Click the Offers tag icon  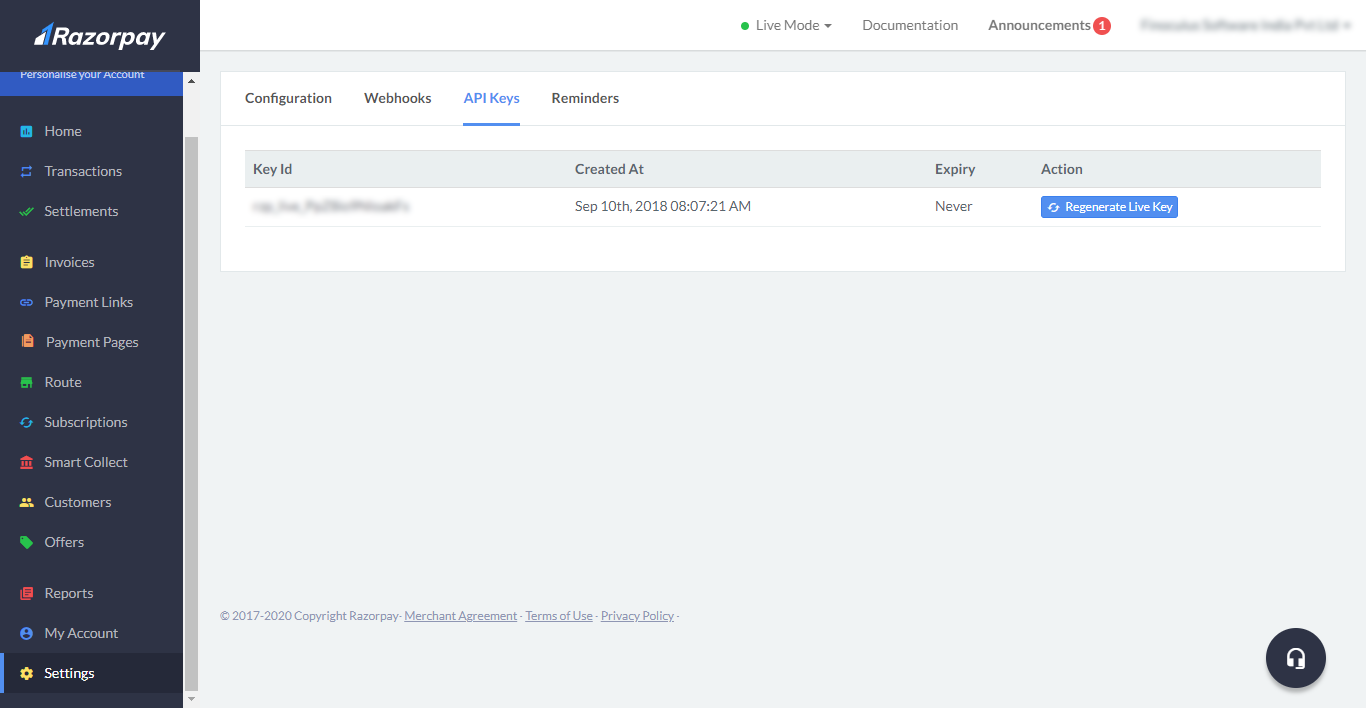(x=27, y=542)
